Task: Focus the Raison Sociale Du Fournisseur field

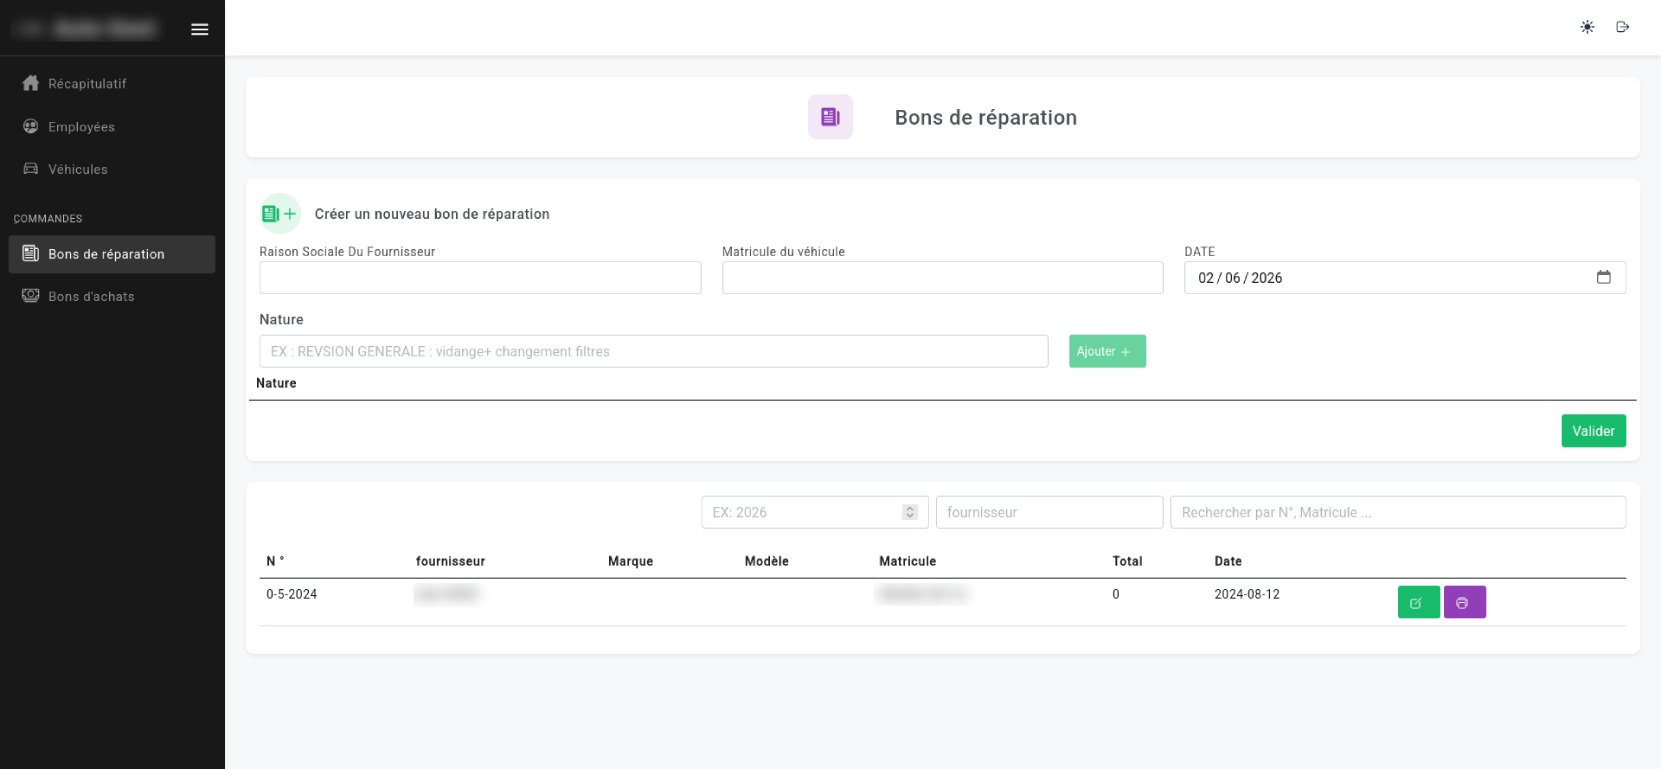Action: (x=480, y=278)
